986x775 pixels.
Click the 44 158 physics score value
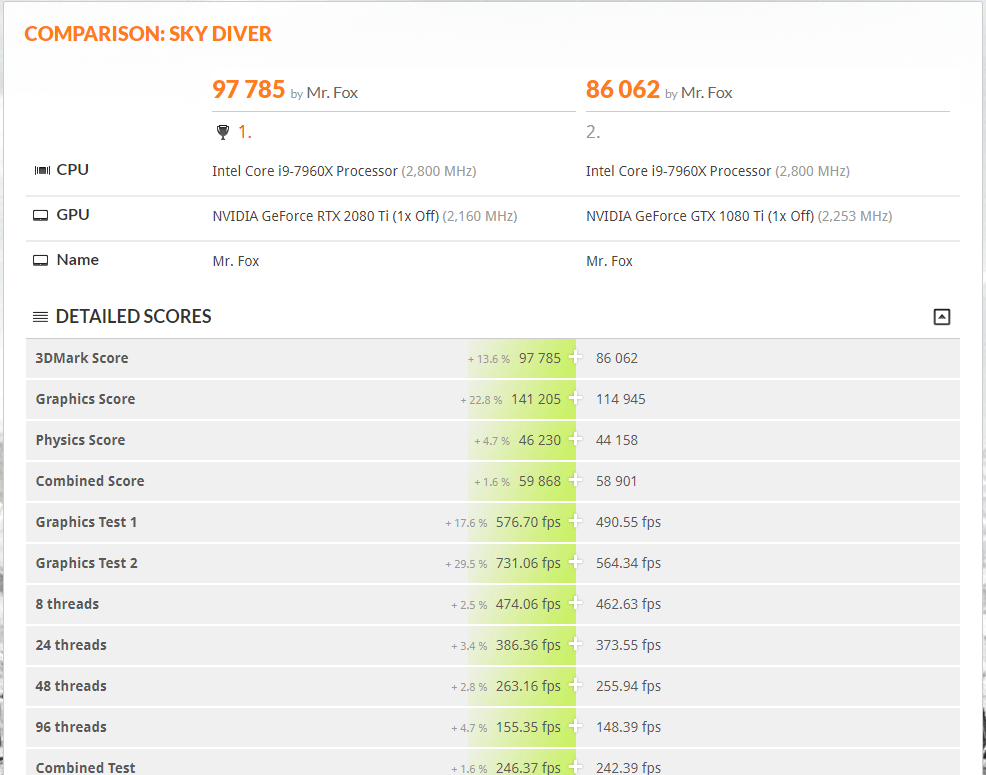(617, 440)
